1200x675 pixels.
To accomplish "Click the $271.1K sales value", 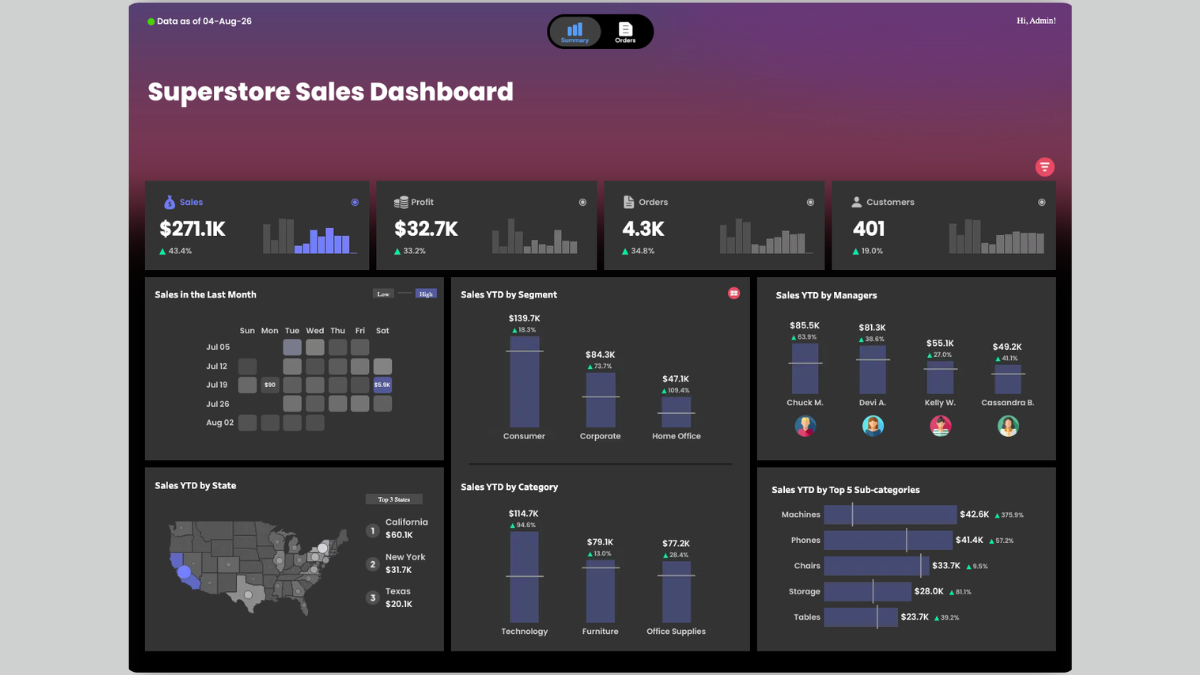I will 193,229.
